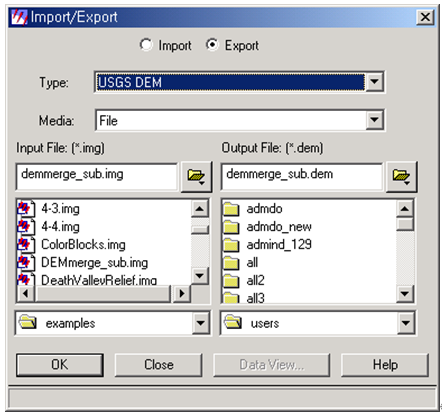Viewport: 442px width, 412px height.
Task: Click the input list horizontal scrollbar thumb
Action: click(x=102, y=294)
